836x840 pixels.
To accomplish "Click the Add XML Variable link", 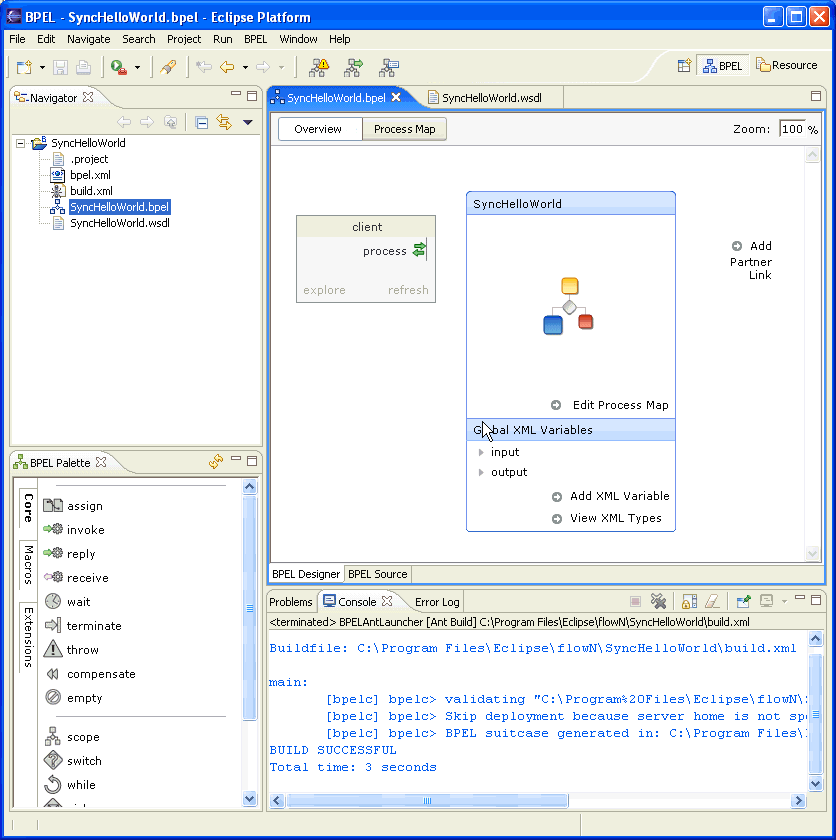I will pyautogui.click(x=611, y=496).
